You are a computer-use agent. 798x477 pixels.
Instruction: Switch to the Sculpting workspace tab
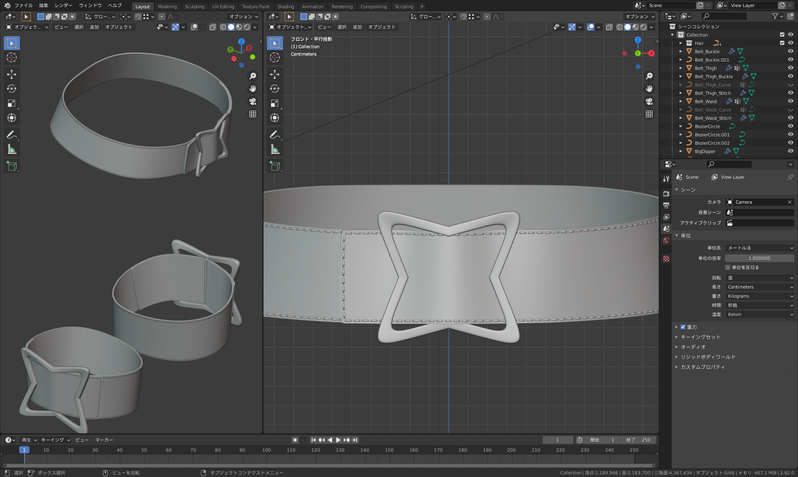tap(194, 6)
